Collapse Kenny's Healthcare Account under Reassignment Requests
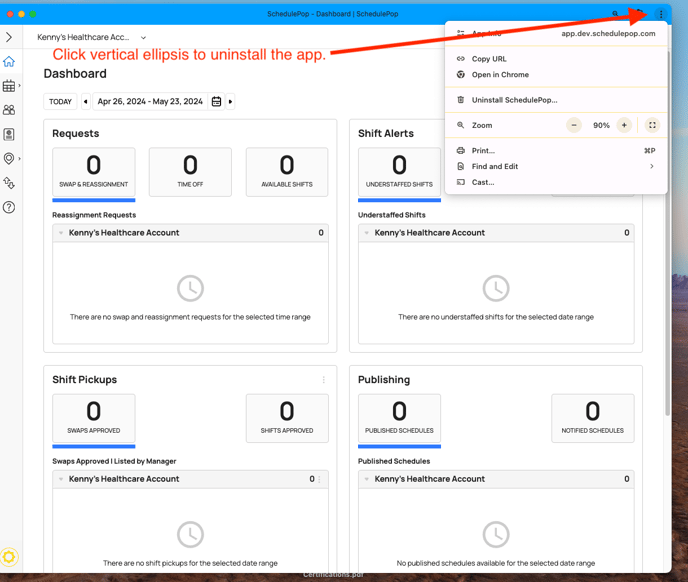Screen dimensions: 688x582 [x=61, y=233]
